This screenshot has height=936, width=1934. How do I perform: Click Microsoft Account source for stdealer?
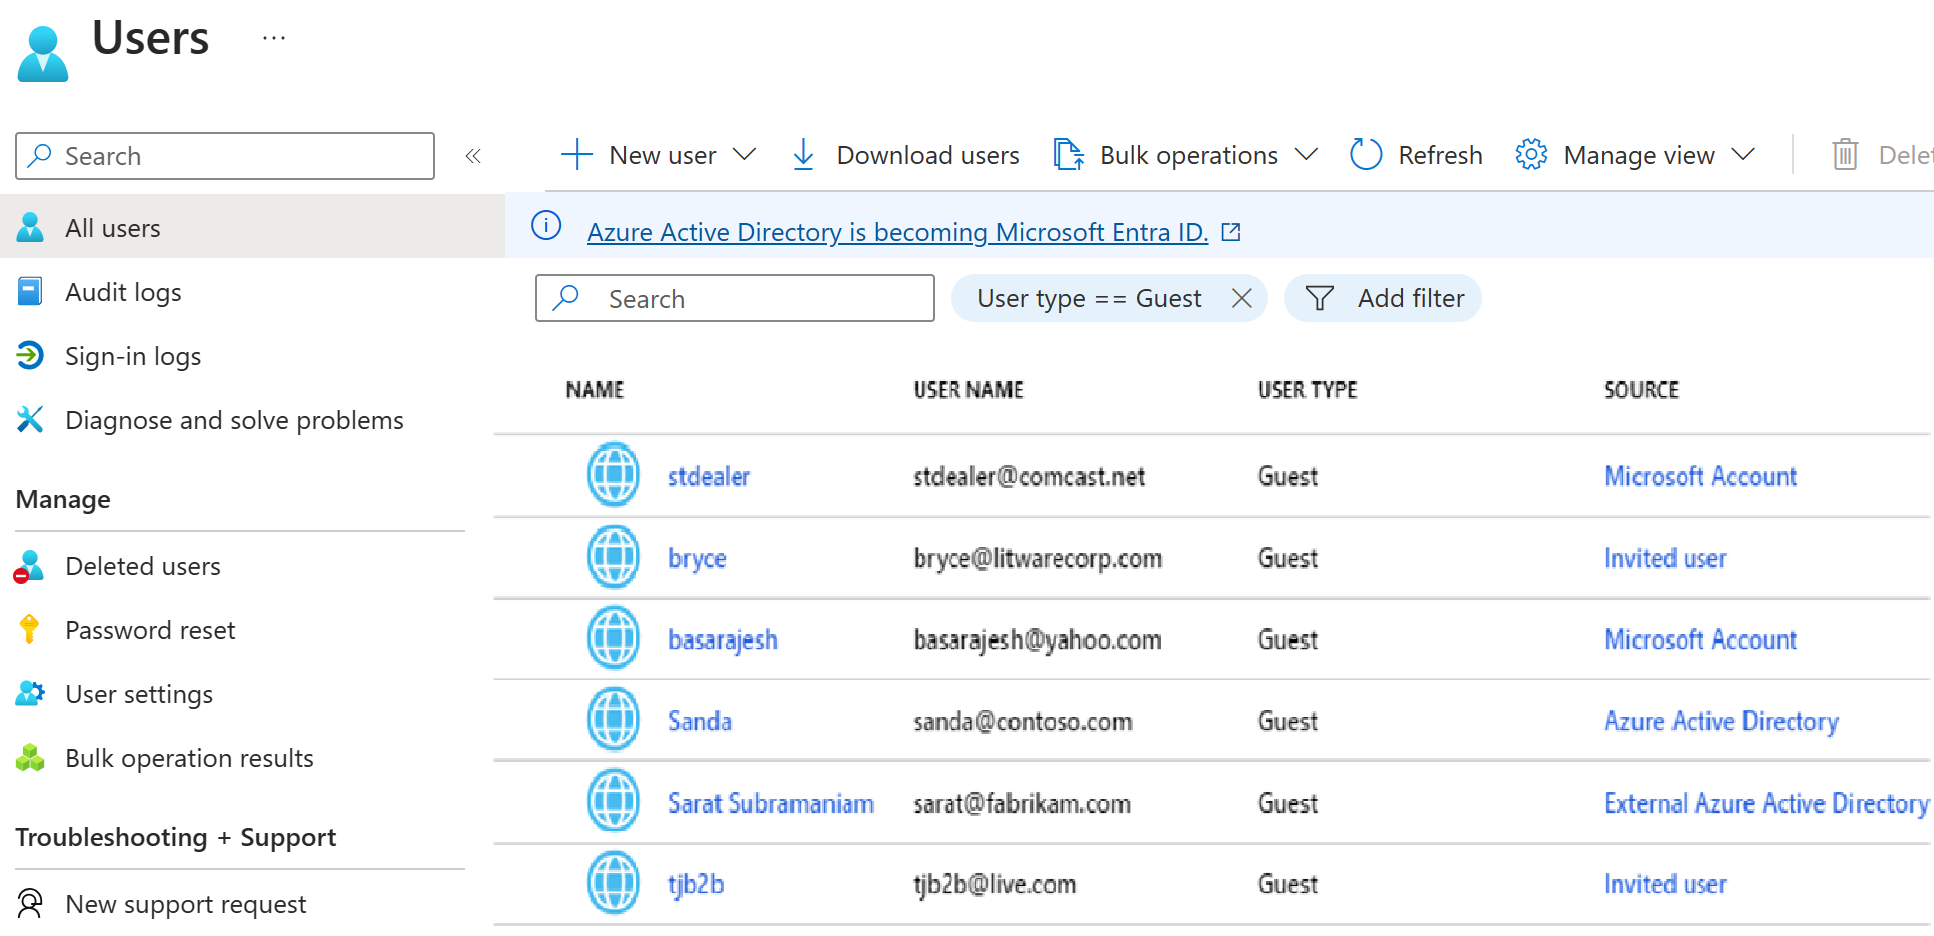(1700, 476)
